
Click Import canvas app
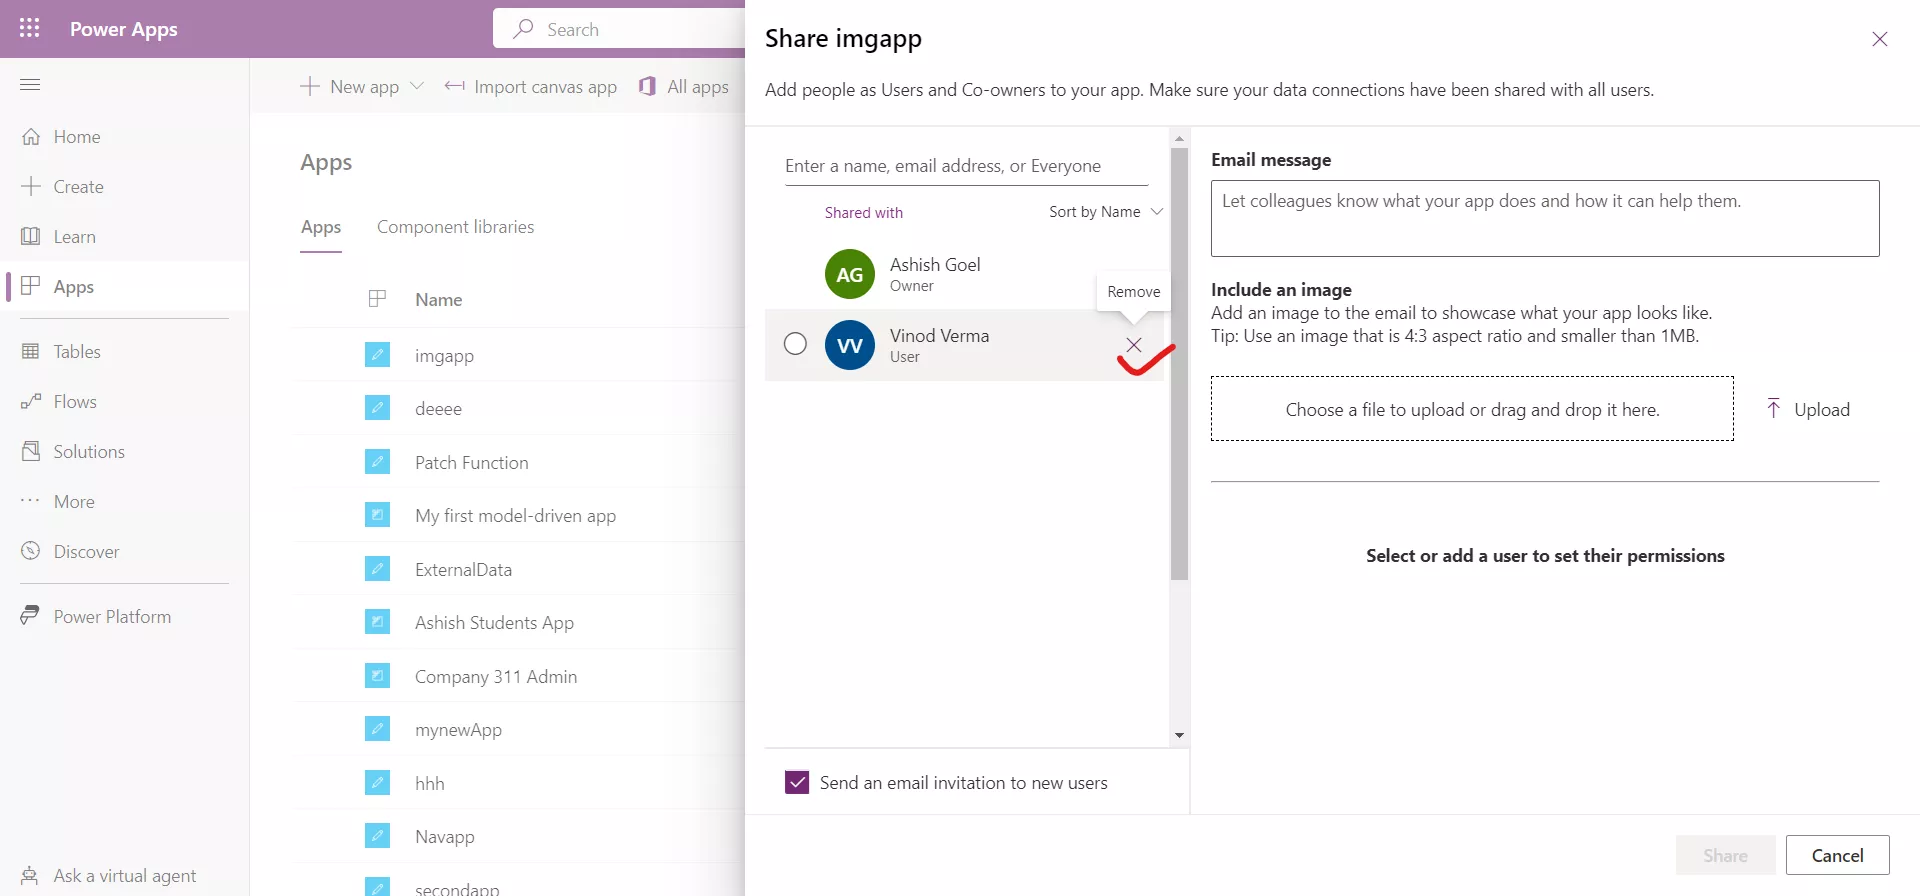531,87
